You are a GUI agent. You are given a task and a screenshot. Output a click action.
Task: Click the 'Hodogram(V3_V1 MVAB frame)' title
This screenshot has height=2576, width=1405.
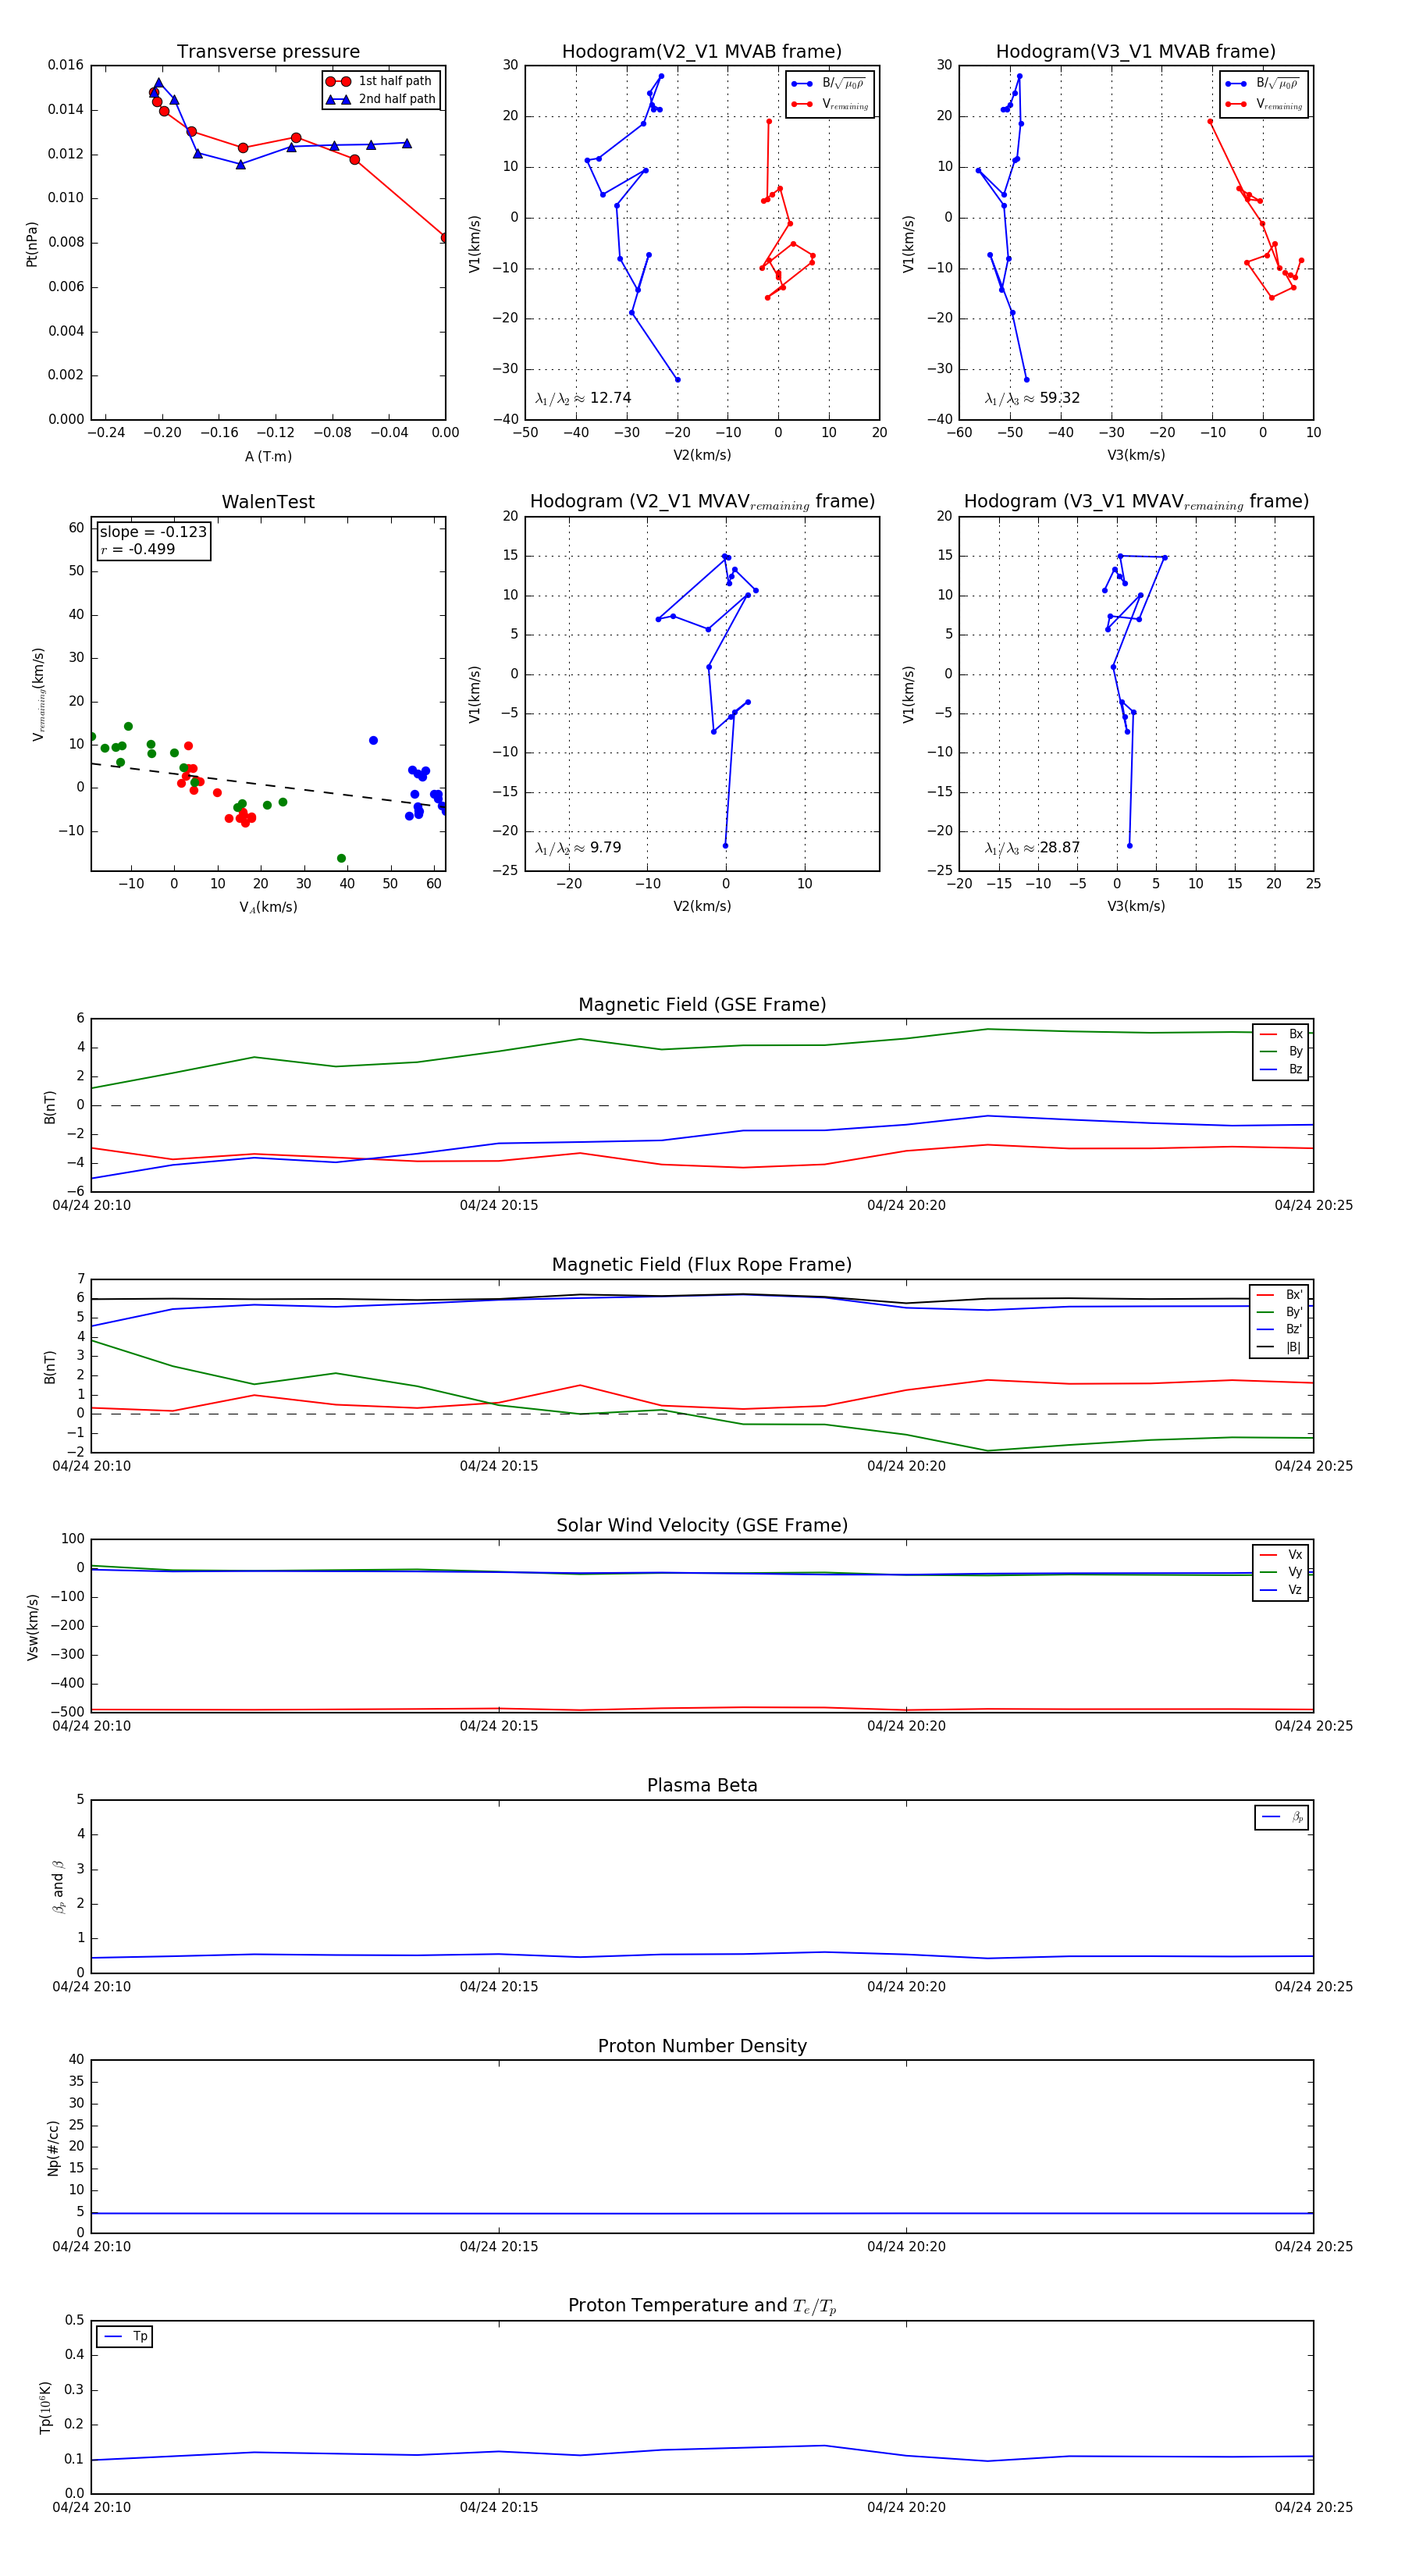(1136, 52)
